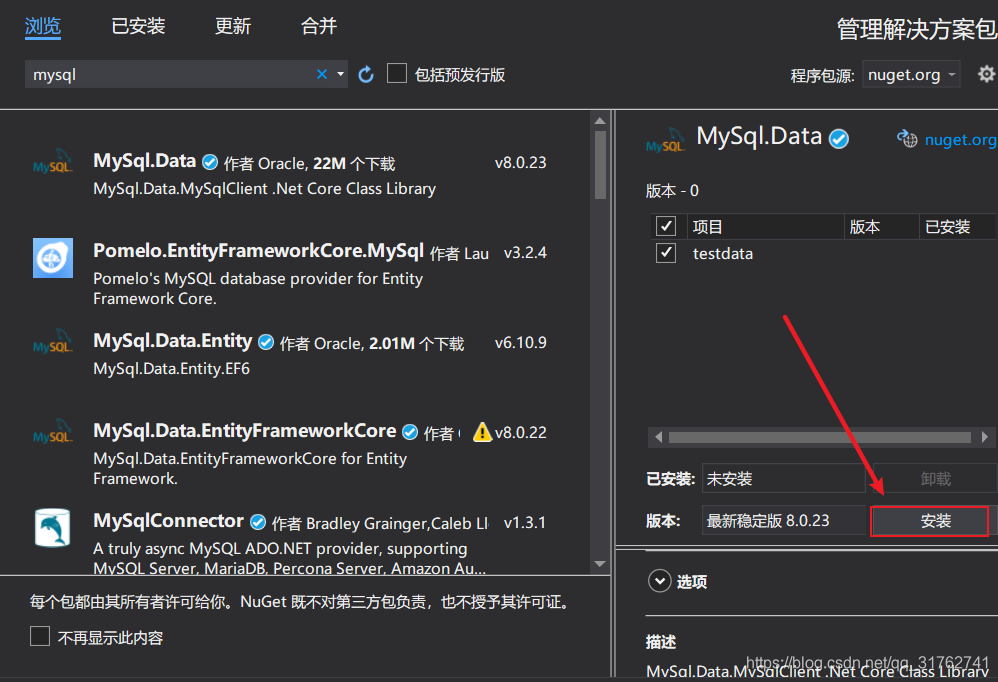
Task: Click the Install button
Action: pos(929,521)
